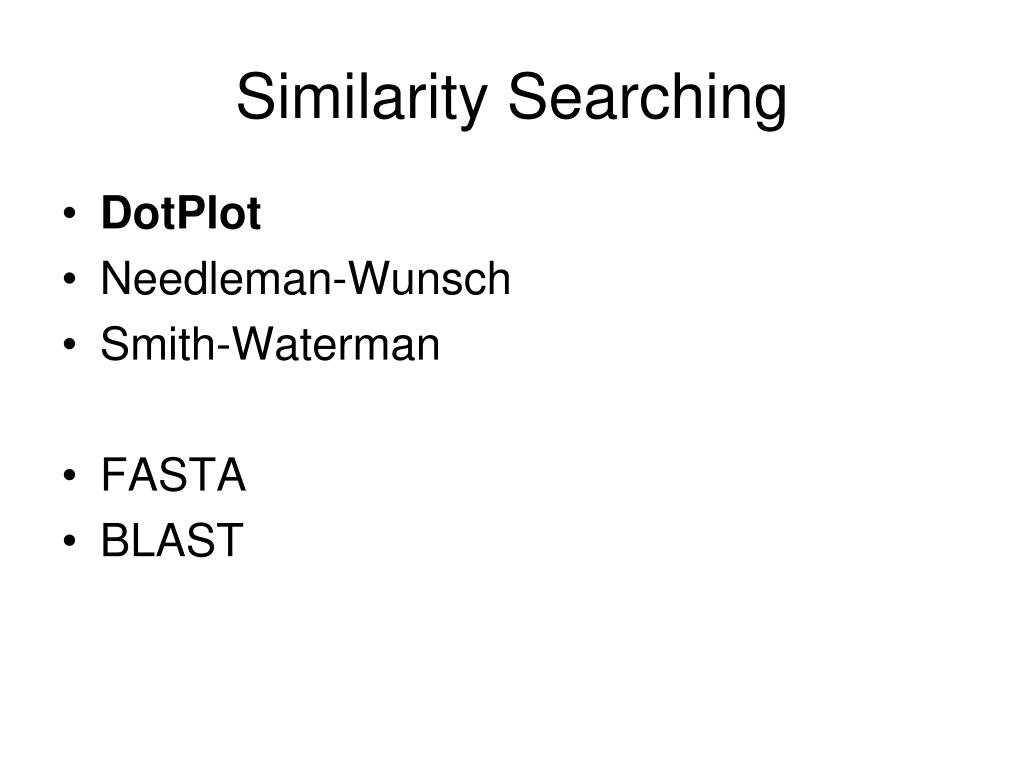Click the bullet dot before Needleman-Wunsch

(70, 279)
